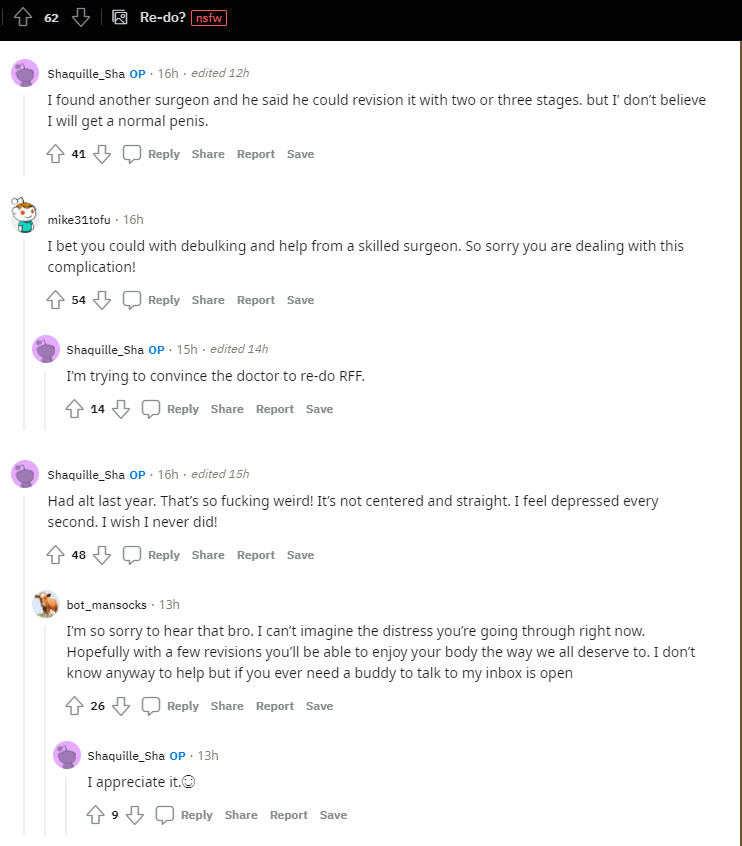Viewport: 742px width, 846px height.
Task: Toggle upvote on the 48-point comment
Action: tap(56, 555)
